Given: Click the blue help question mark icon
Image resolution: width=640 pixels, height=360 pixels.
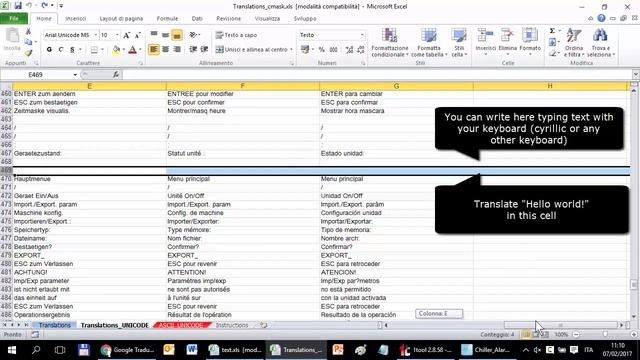Looking at the screenshot, I should click(601, 18).
